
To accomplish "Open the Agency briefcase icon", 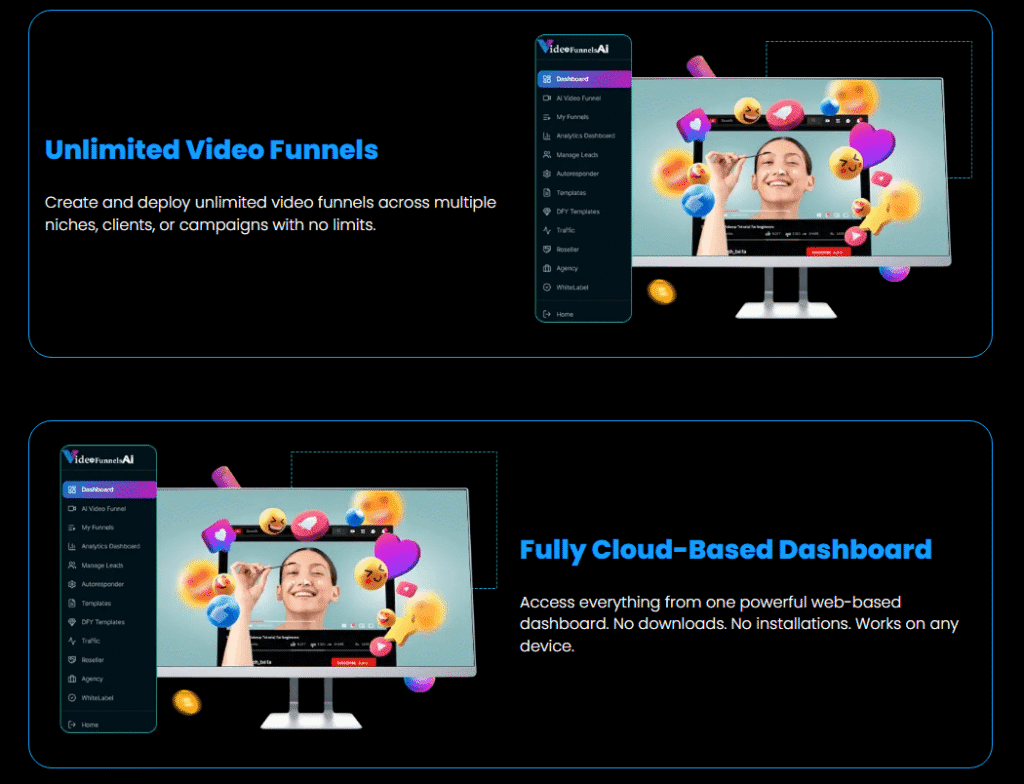I will pos(71,678).
